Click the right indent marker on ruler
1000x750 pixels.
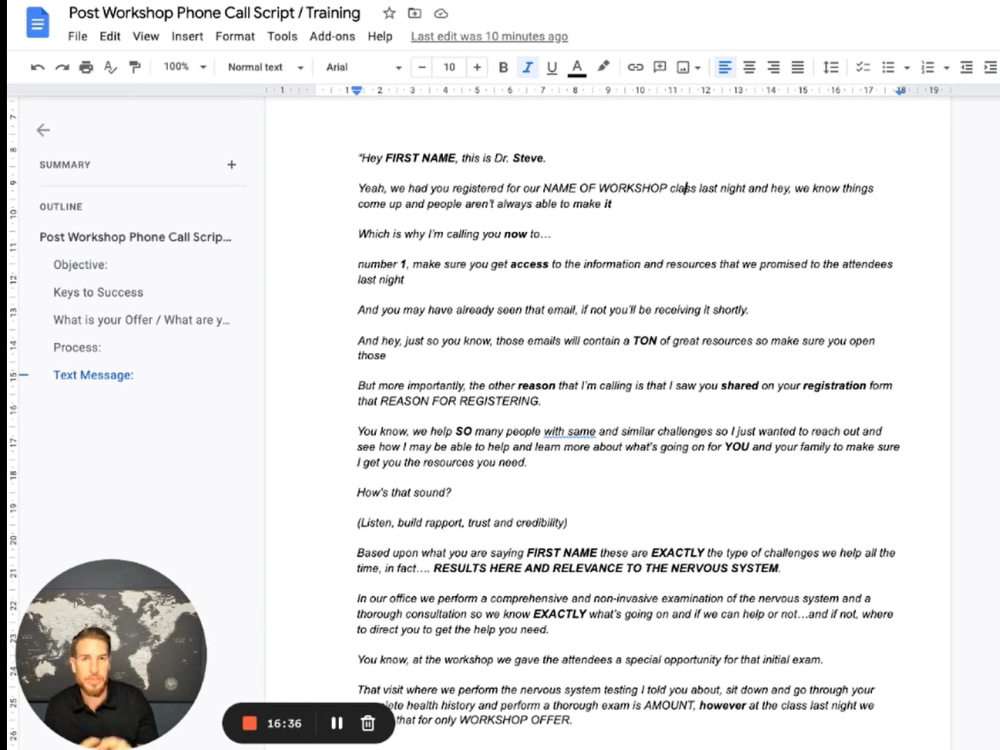901,91
